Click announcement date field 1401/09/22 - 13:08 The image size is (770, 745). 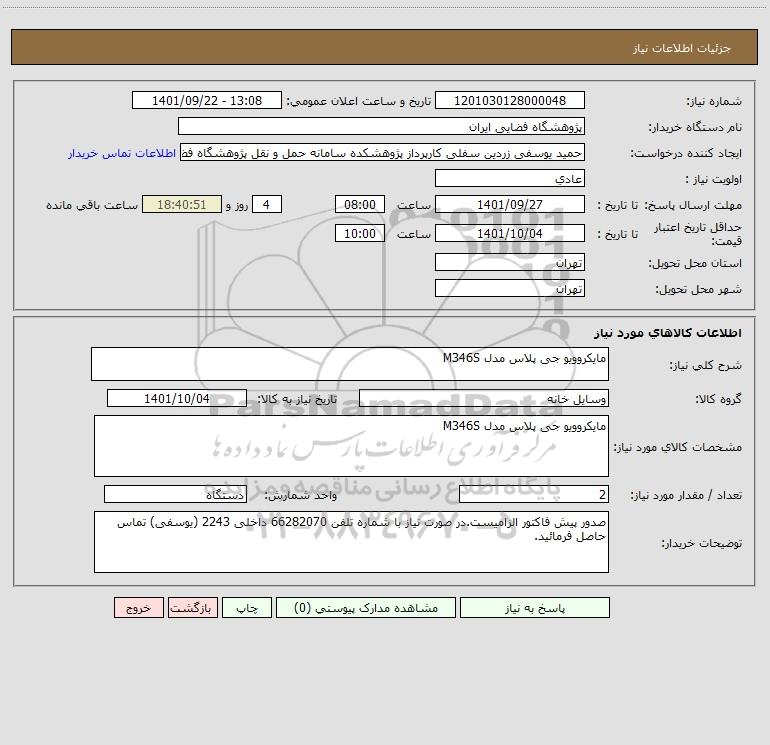[x=207, y=100]
